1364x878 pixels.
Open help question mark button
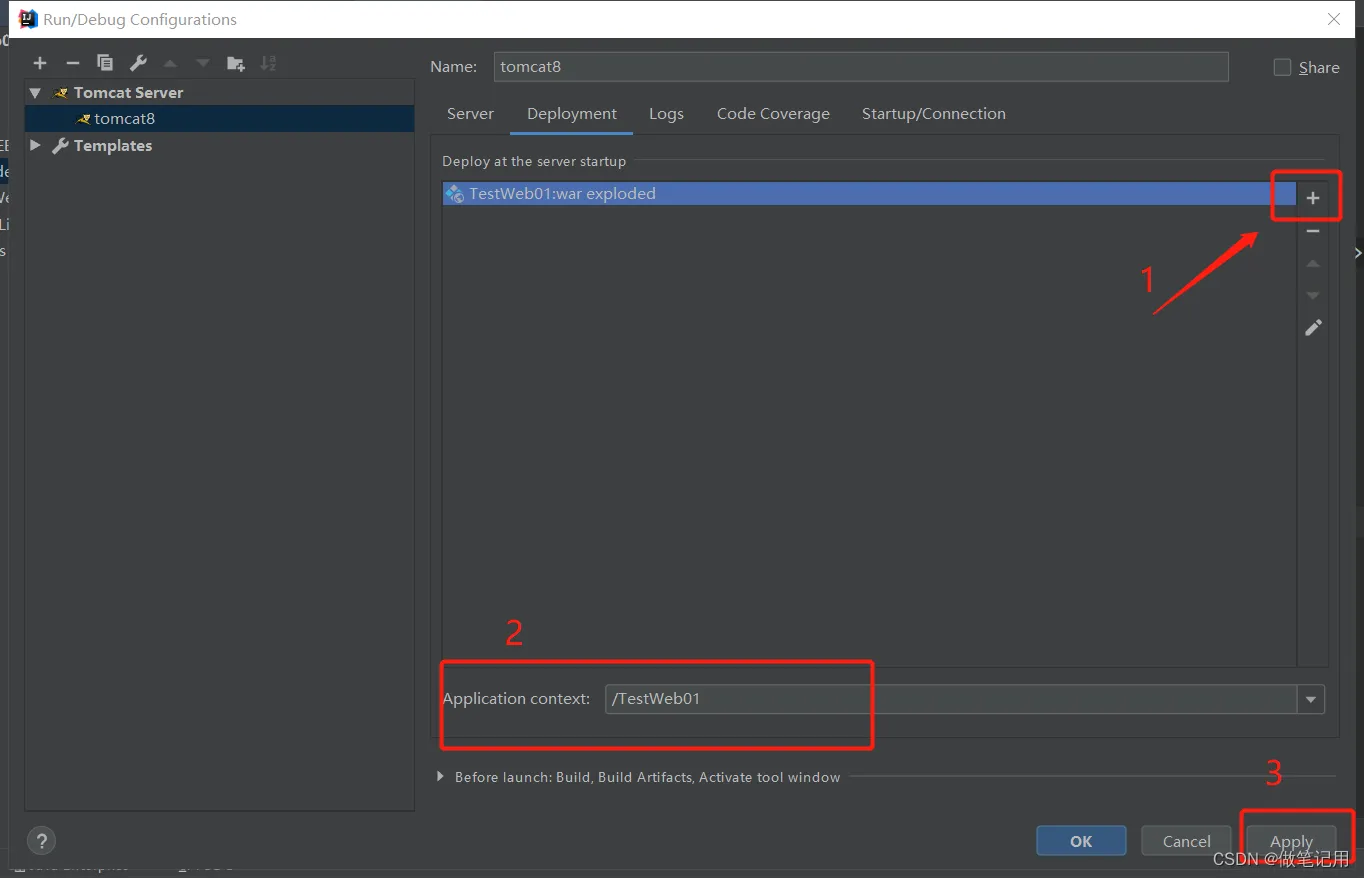pos(41,840)
